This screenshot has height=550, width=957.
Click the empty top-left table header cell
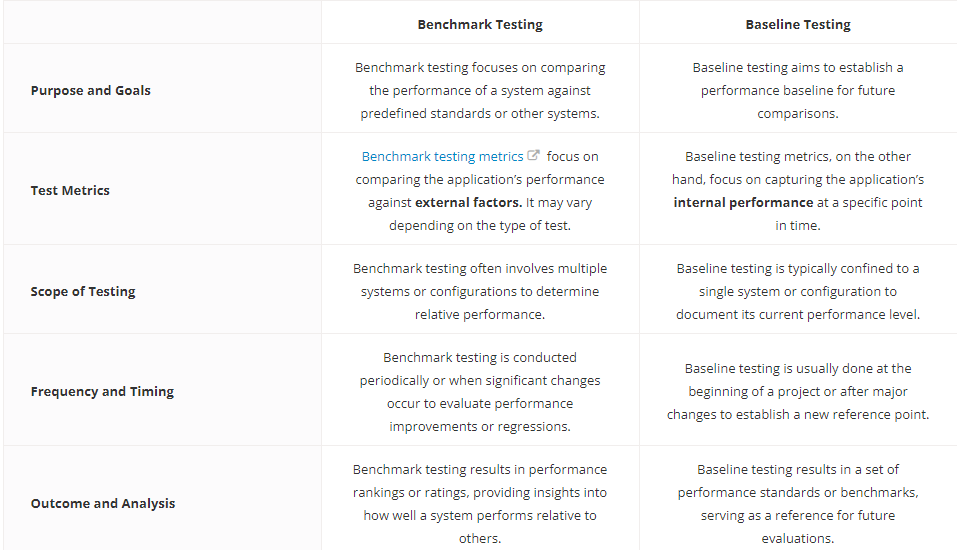(162, 24)
